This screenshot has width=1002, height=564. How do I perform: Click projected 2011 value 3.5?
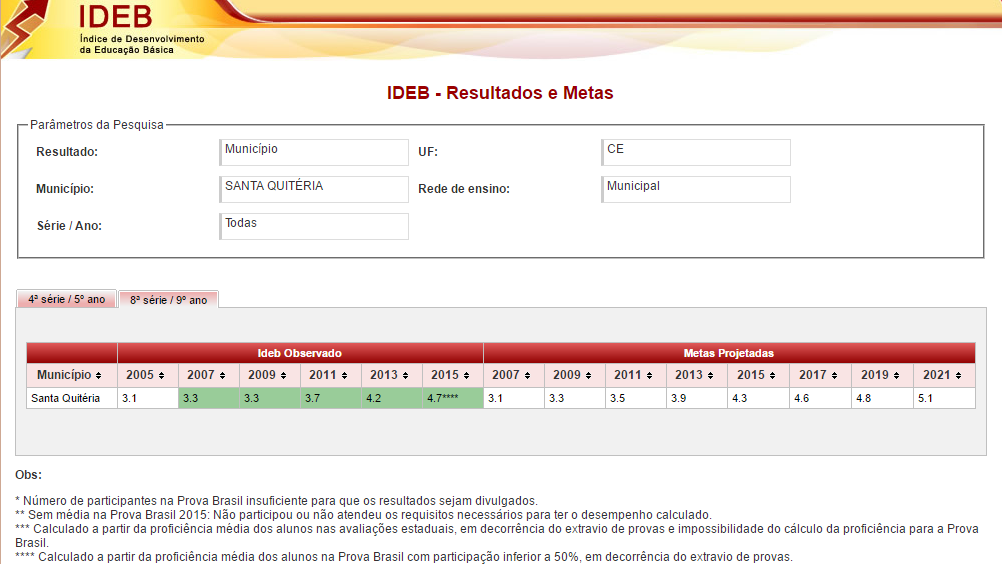[x=636, y=398]
